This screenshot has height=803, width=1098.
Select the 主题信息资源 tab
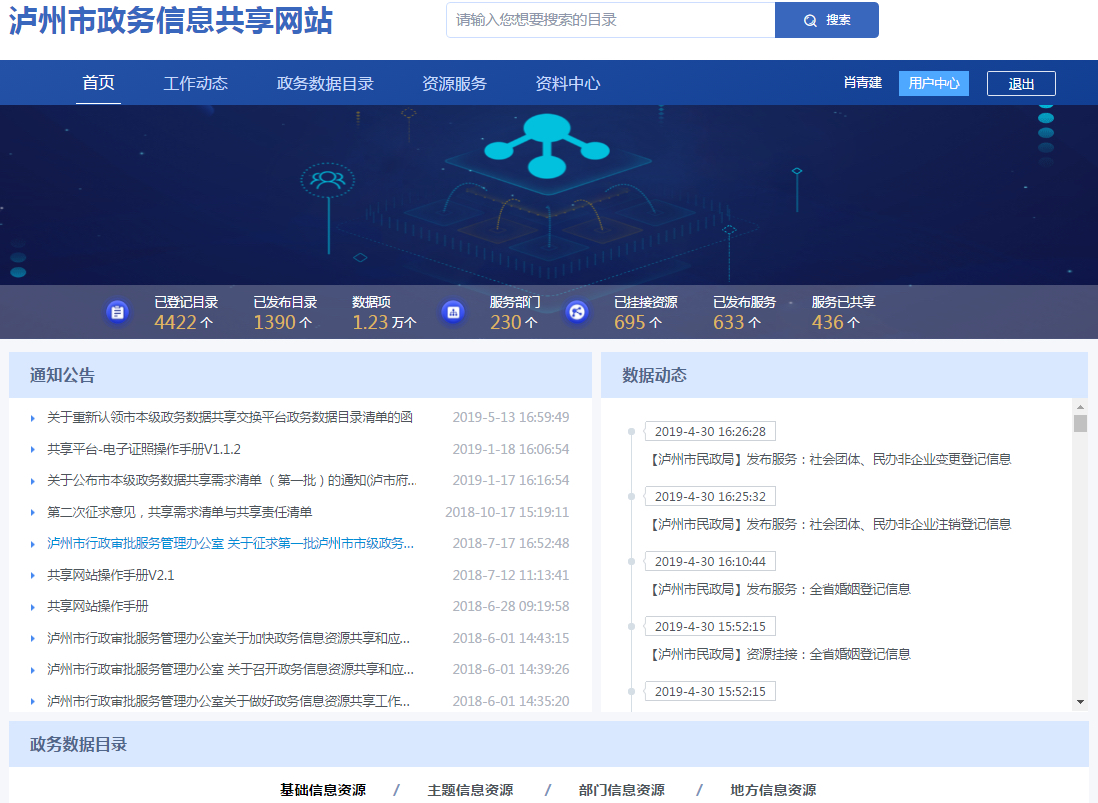(x=471, y=790)
